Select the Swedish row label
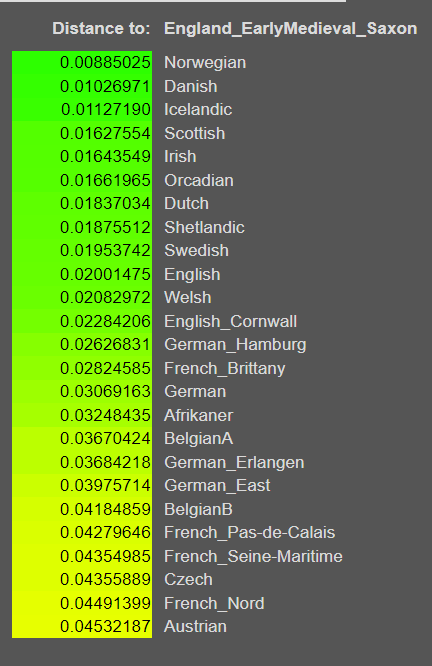 tap(196, 251)
